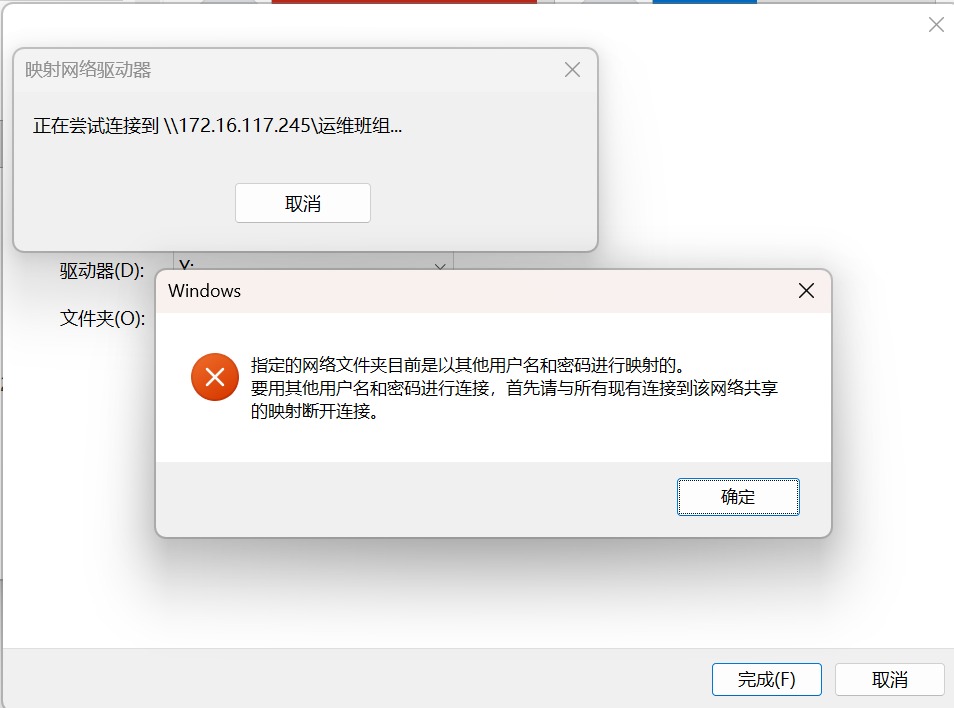Click the red bar at the window top
This screenshot has height=708, width=954.
[404, 2]
